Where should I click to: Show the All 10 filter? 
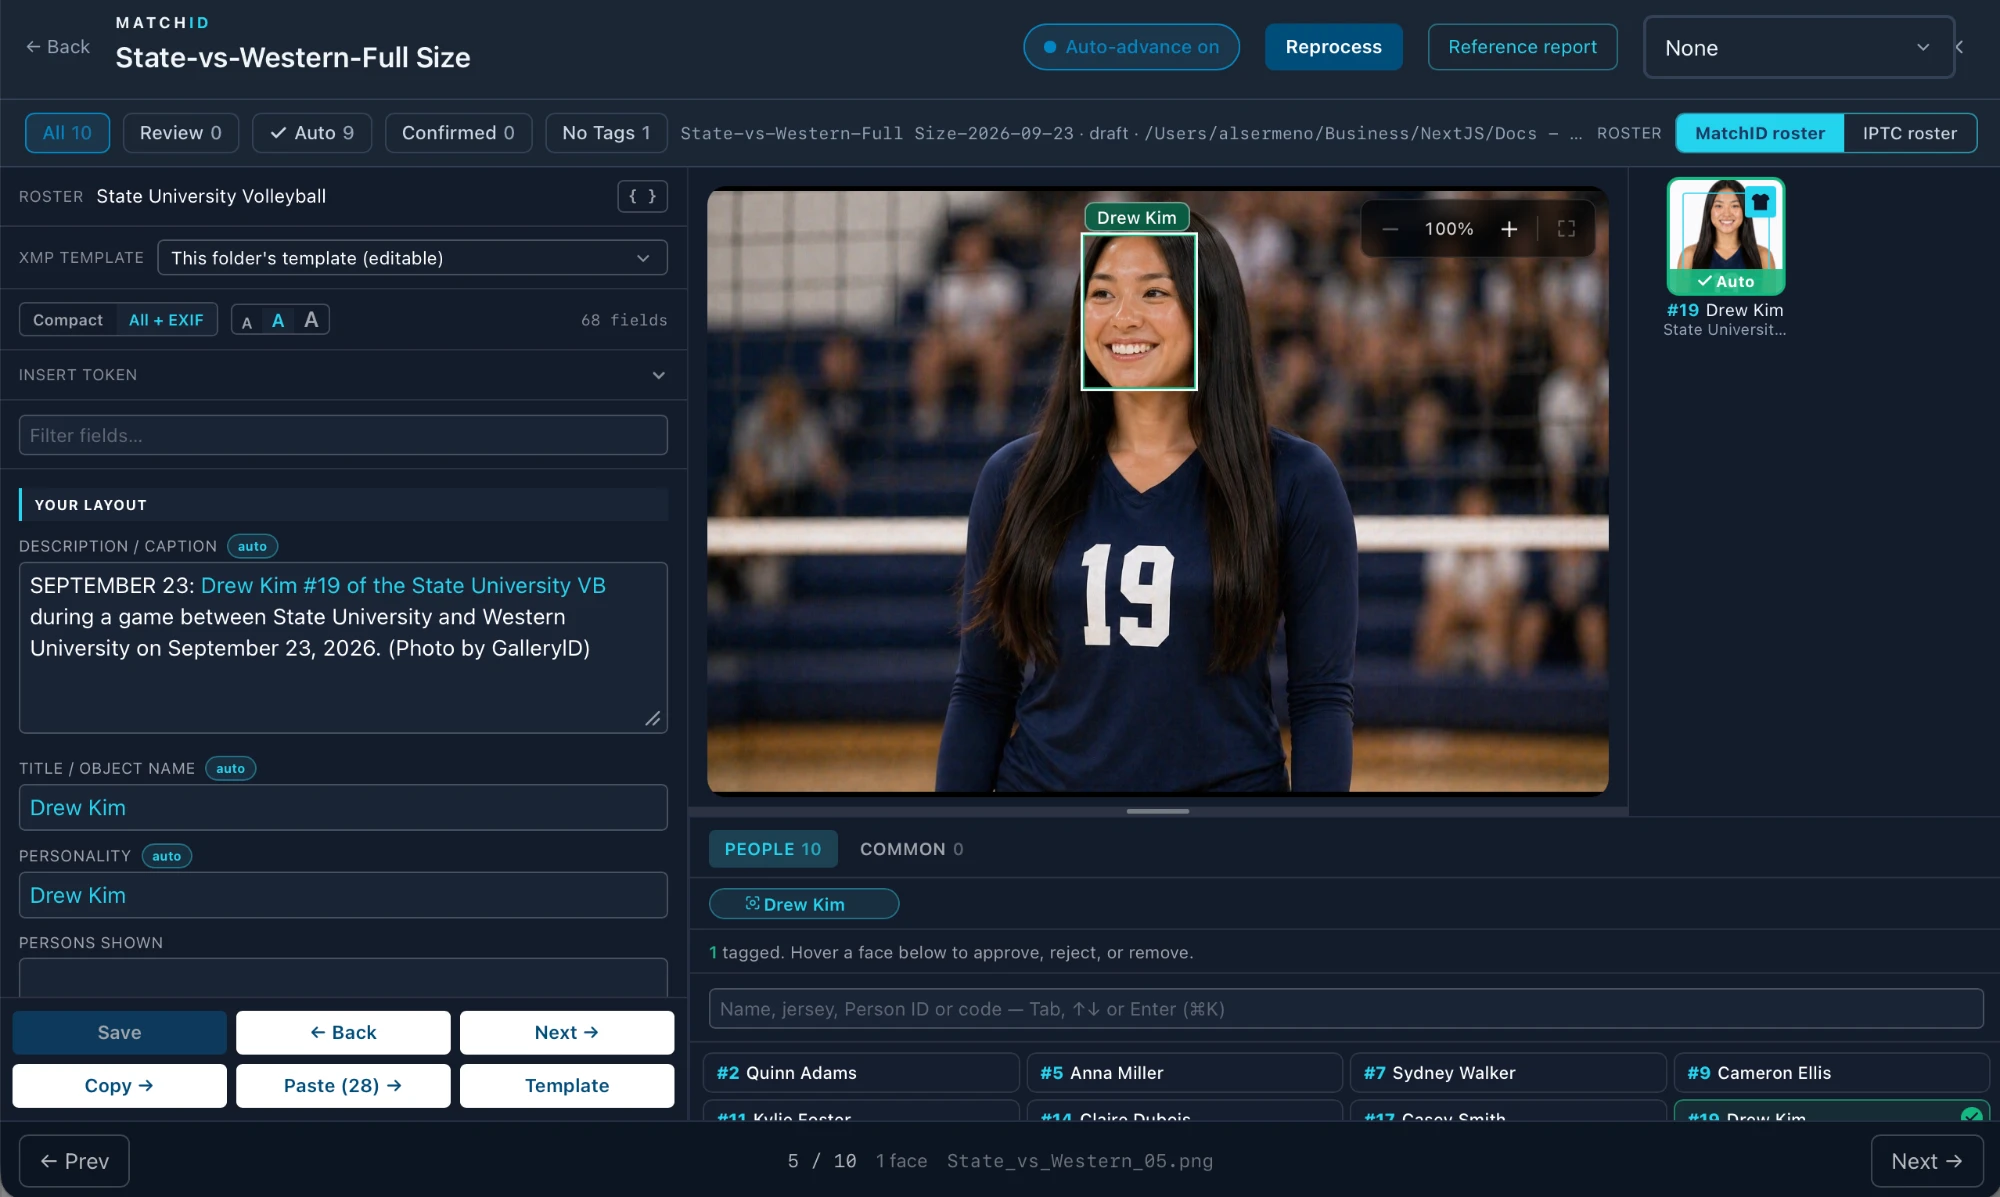[67, 133]
